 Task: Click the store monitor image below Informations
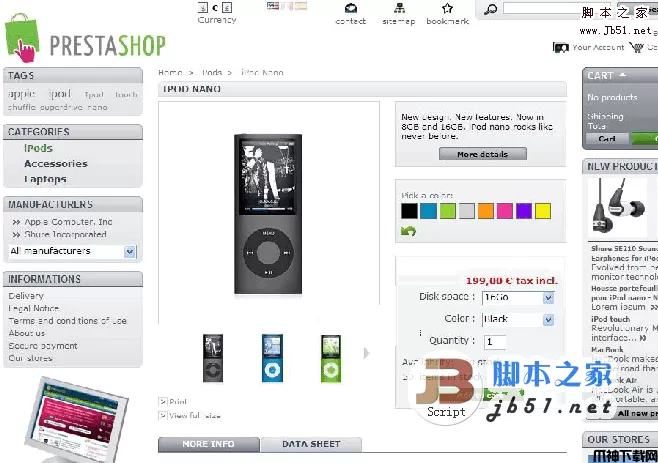[x=76, y=420]
